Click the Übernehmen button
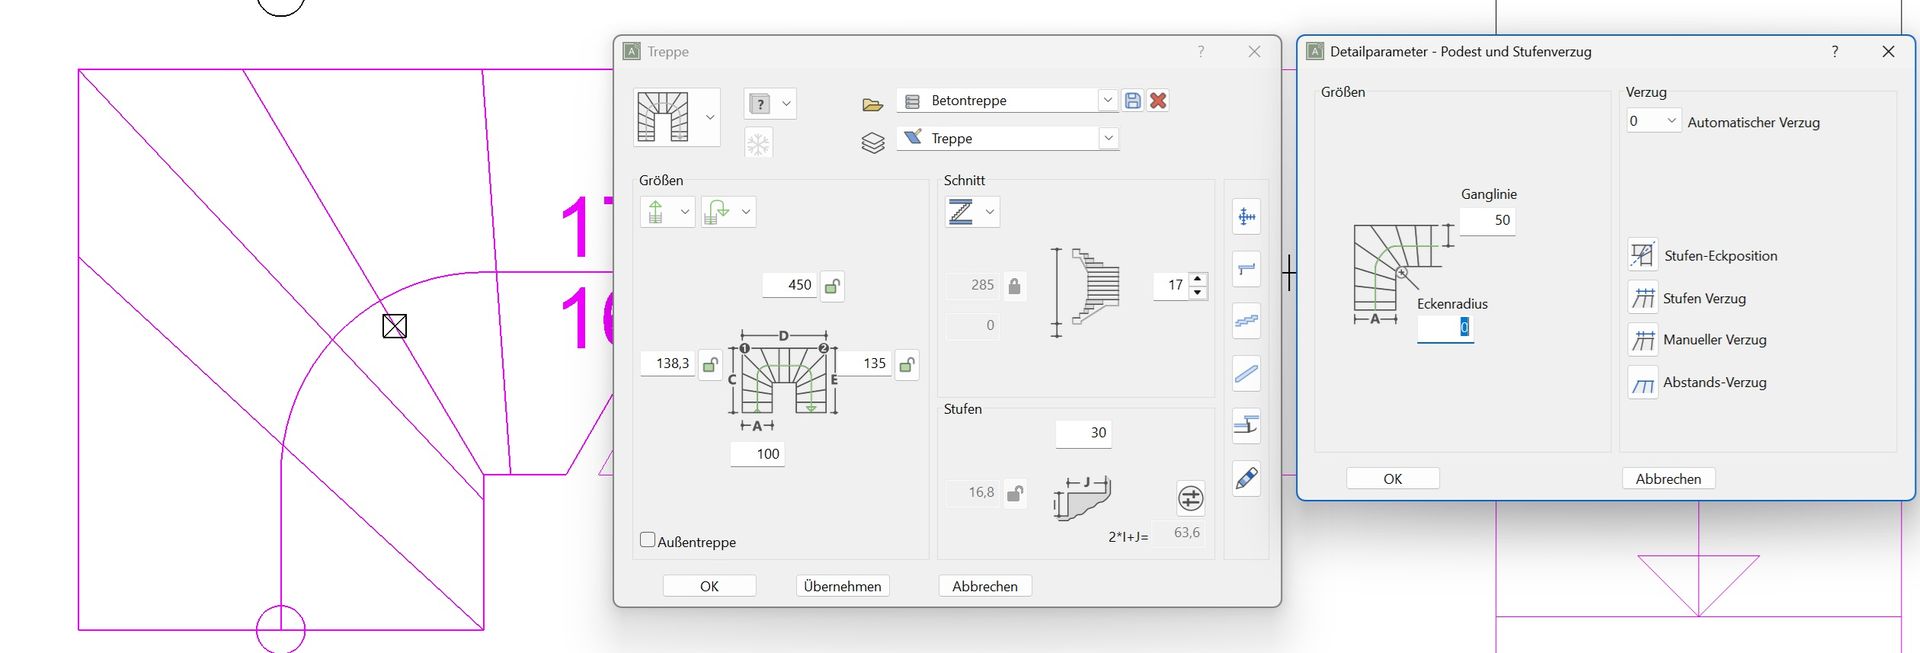This screenshot has width=1920, height=653. [842, 586]
